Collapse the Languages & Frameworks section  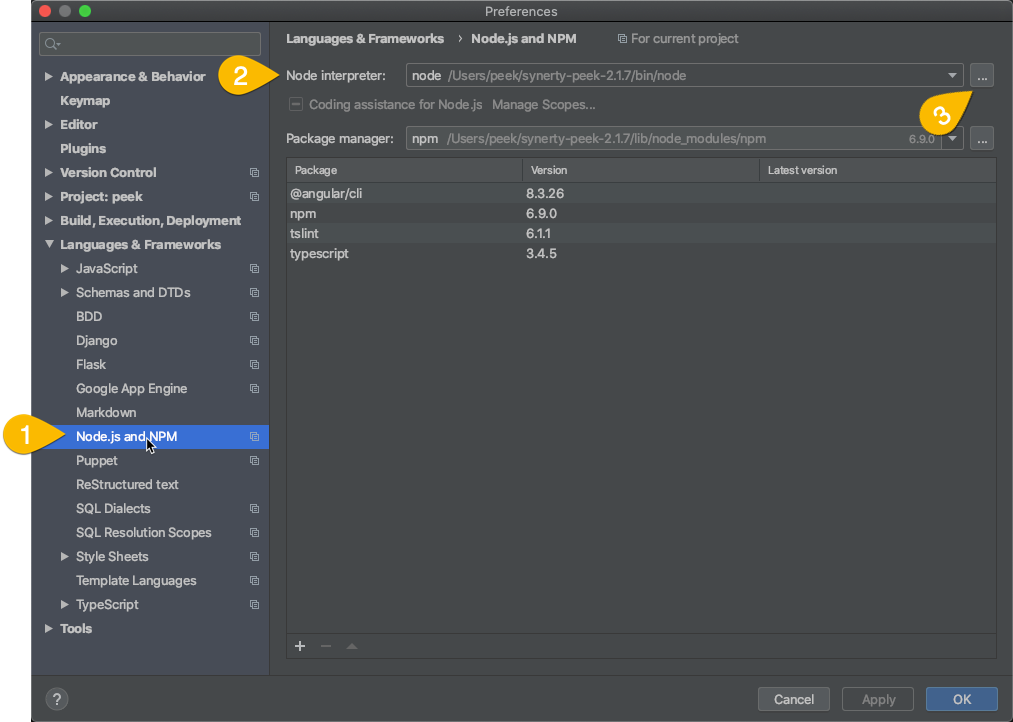pyautogui.click(x=49, y=244)
